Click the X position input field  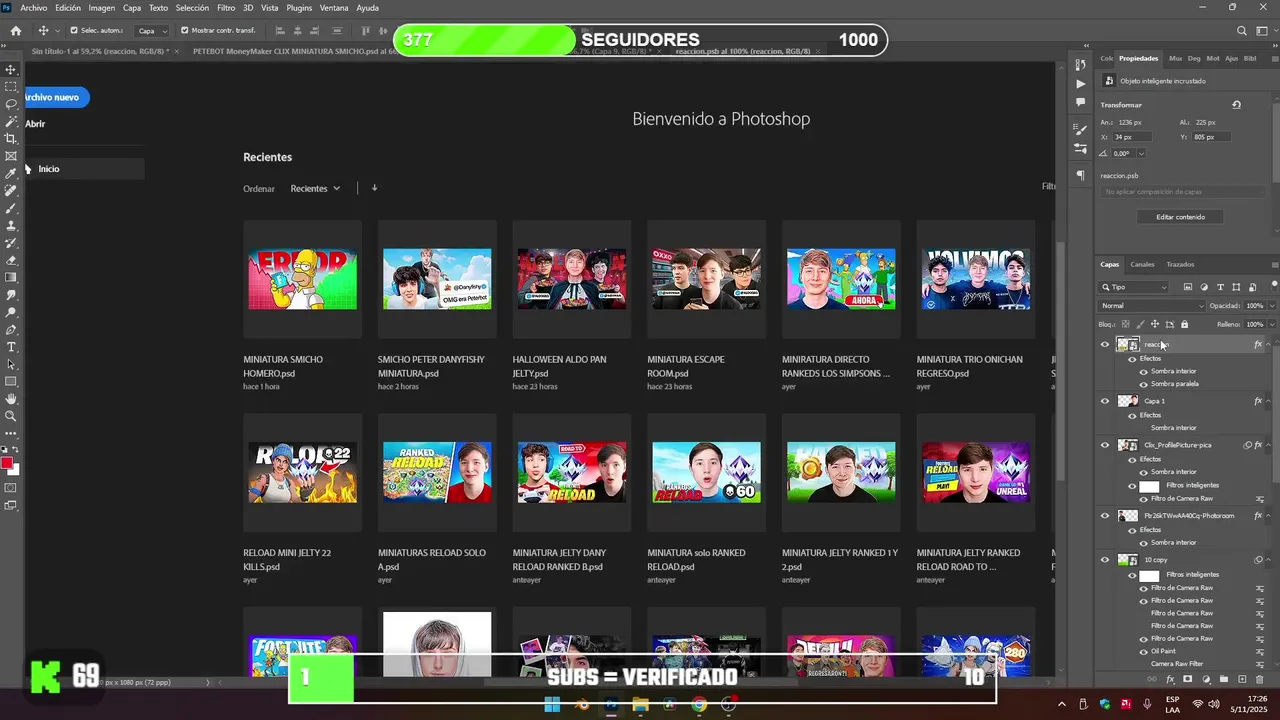1132,137
